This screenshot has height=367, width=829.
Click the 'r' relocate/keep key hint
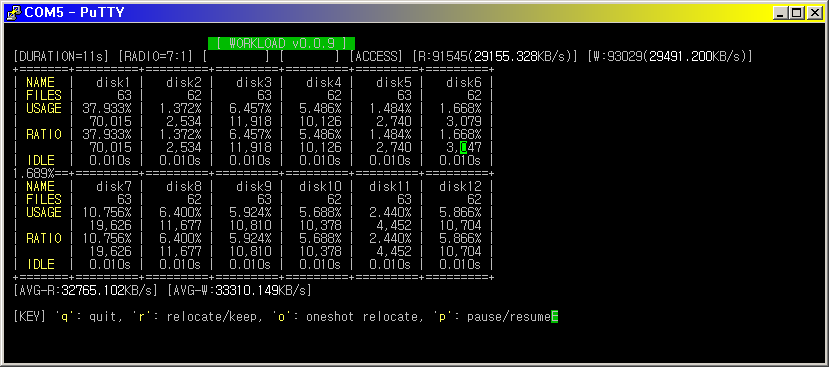(197, 317)
